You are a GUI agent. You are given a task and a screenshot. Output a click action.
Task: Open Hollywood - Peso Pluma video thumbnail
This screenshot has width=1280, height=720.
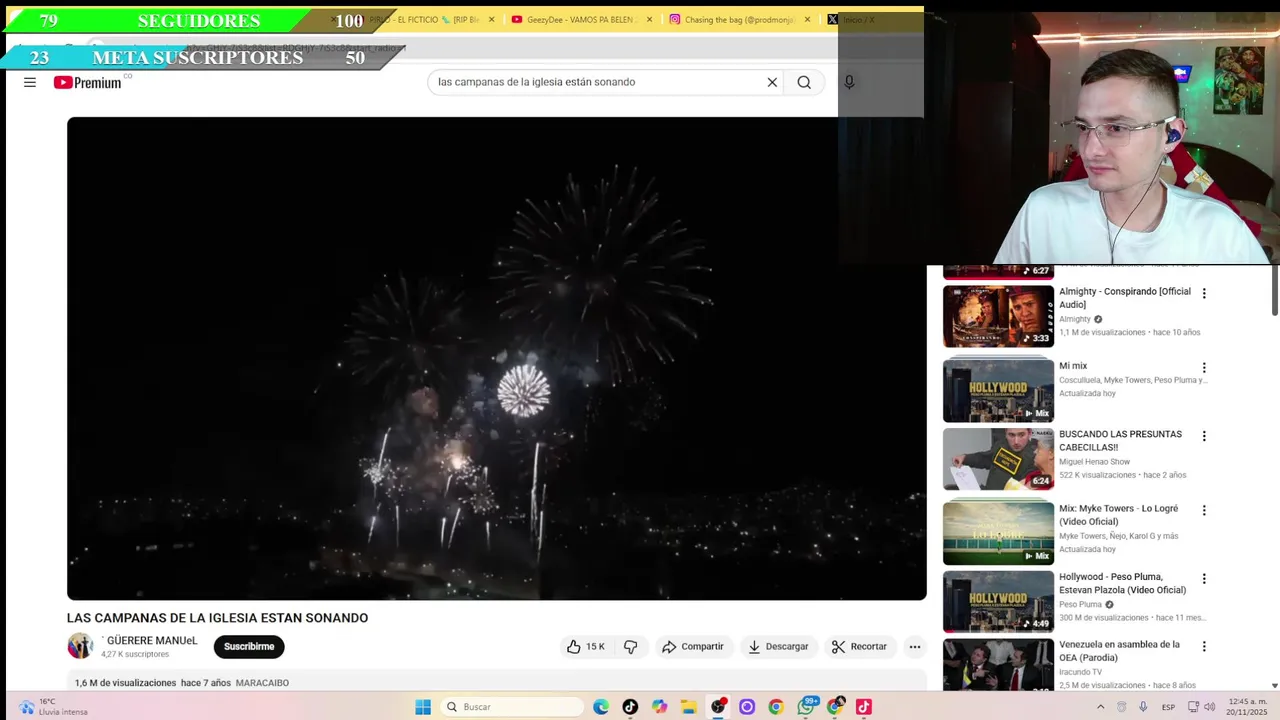(998, 601)
